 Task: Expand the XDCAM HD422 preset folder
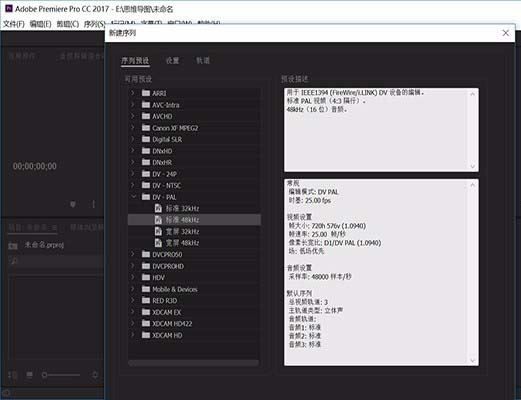click(x=133, y=323)
